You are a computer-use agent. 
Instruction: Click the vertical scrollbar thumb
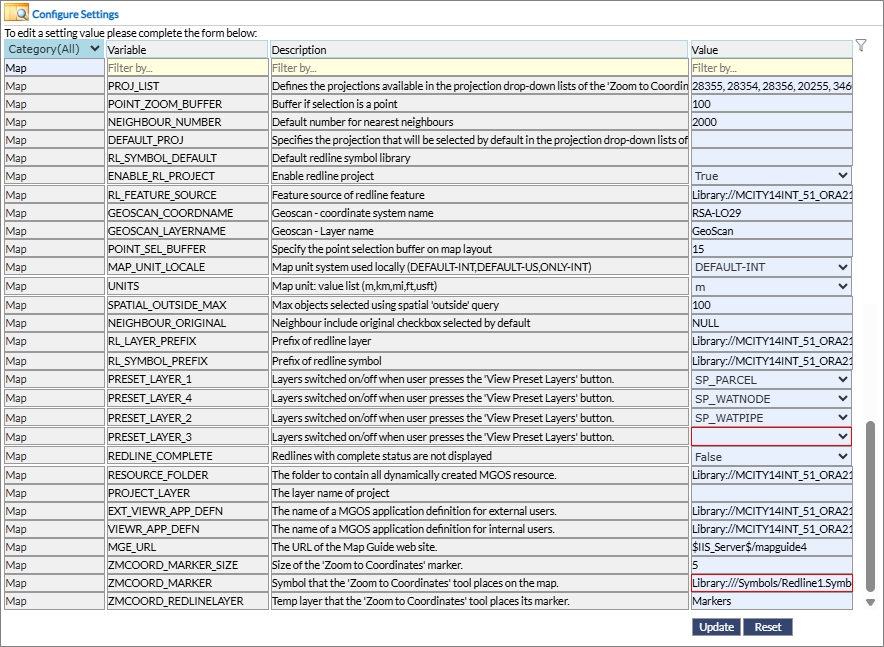click(x=870, y=505)
